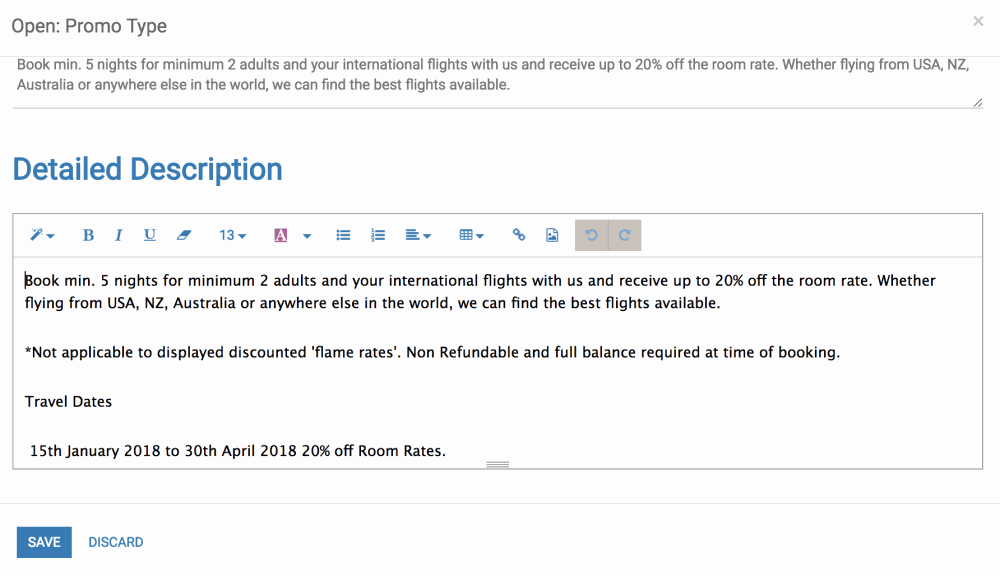The image size is (1000, 576).
Task: Open the paragraph alignment dropdown
Action: [418, 235]
